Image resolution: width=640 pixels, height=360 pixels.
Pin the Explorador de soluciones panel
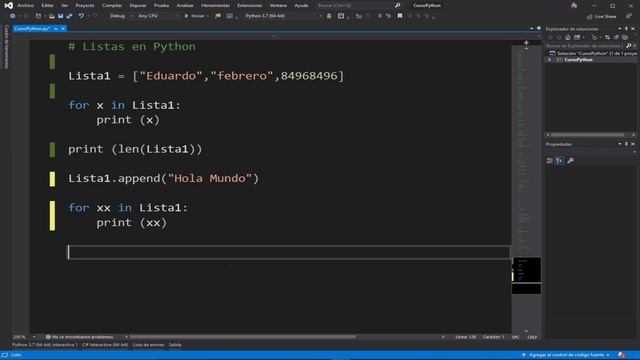click(627, 29)
